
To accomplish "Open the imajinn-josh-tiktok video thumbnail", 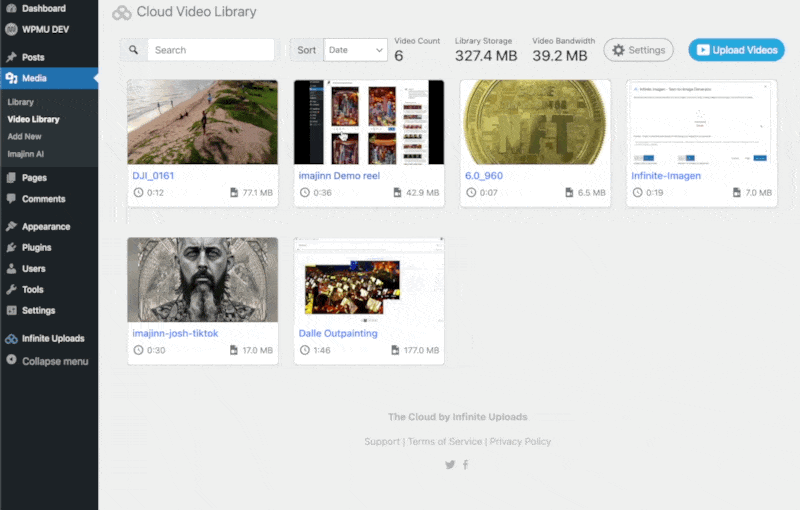I will 203,279.
